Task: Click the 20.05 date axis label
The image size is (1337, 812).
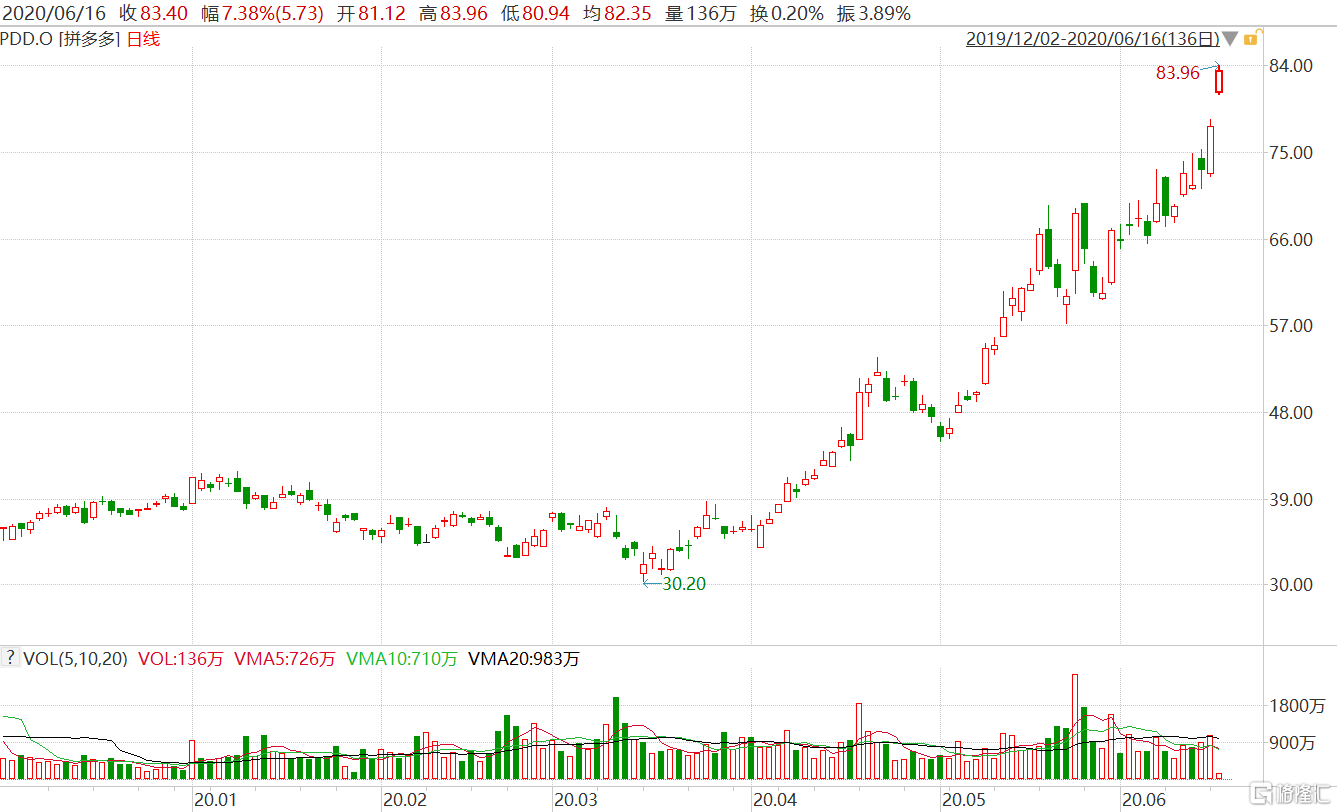Action: tap(964, 800)
